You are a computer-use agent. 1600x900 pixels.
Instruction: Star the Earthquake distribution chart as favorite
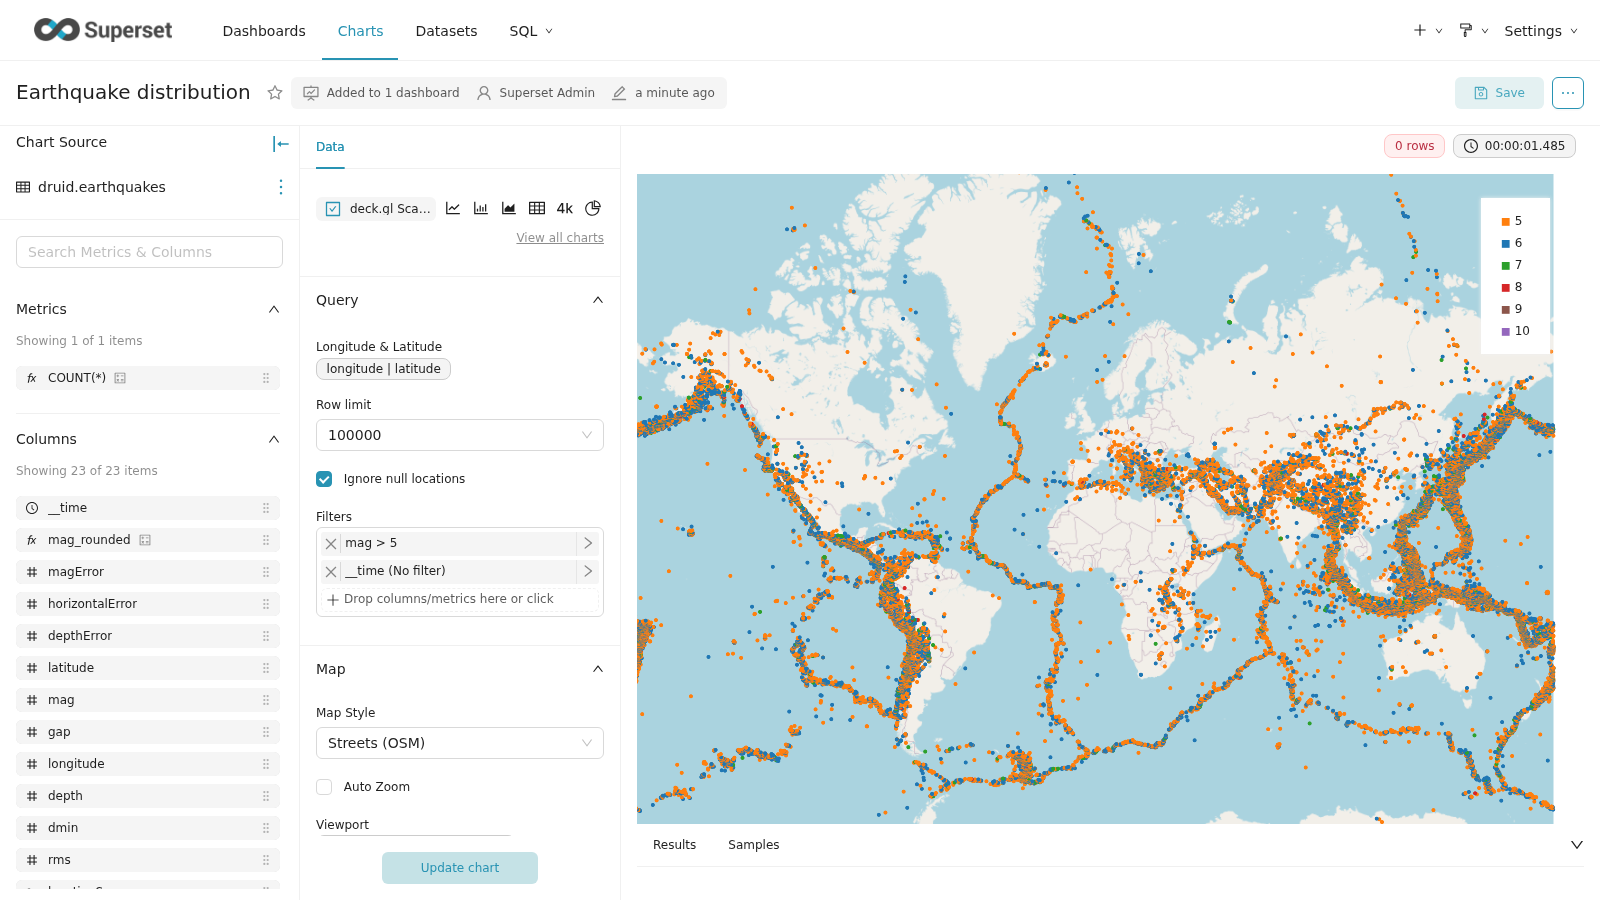(x=275, y=93)
